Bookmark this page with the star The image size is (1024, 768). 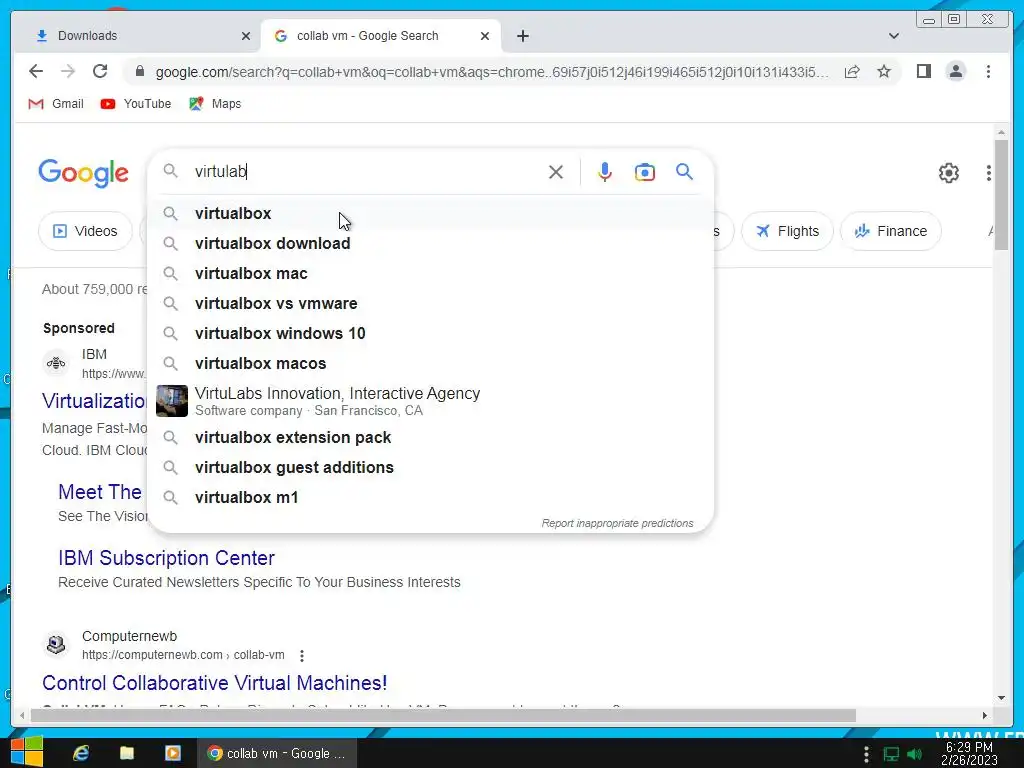click(884, 71)
